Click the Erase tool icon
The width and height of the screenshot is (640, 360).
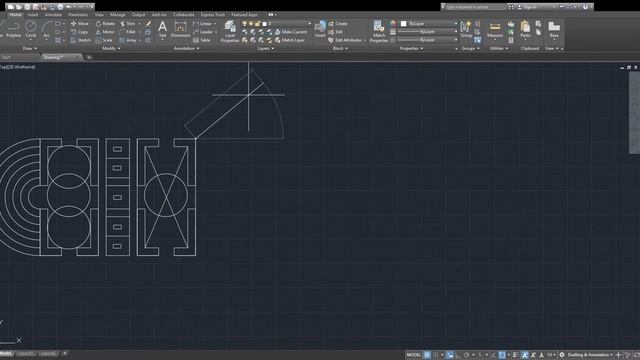point(148,24)
